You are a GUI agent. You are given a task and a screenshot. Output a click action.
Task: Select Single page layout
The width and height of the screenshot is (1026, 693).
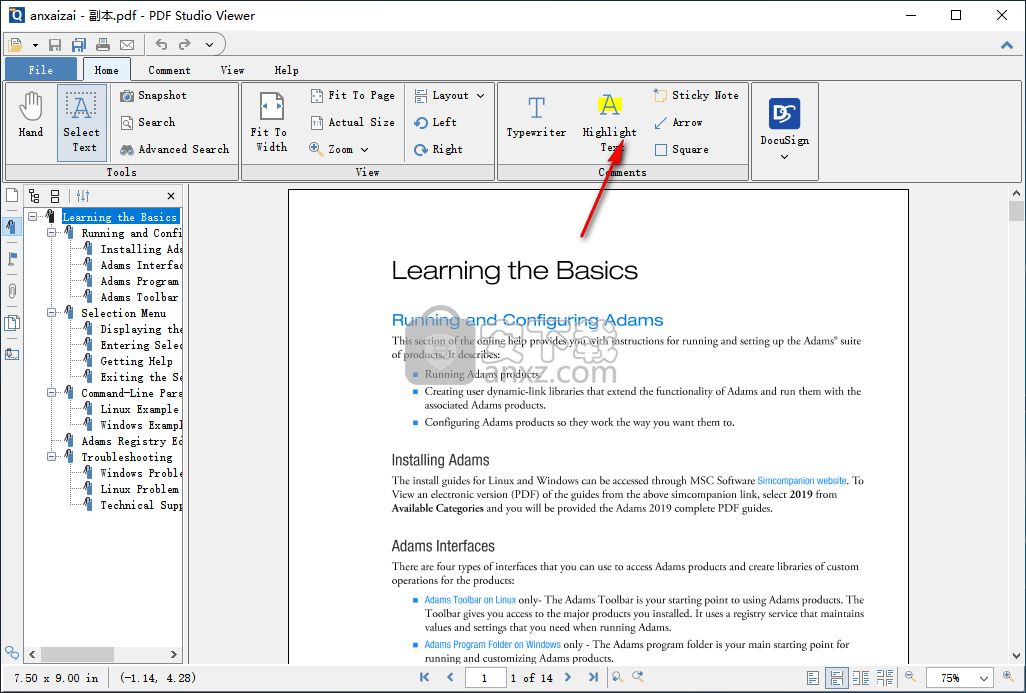point(813,678)
